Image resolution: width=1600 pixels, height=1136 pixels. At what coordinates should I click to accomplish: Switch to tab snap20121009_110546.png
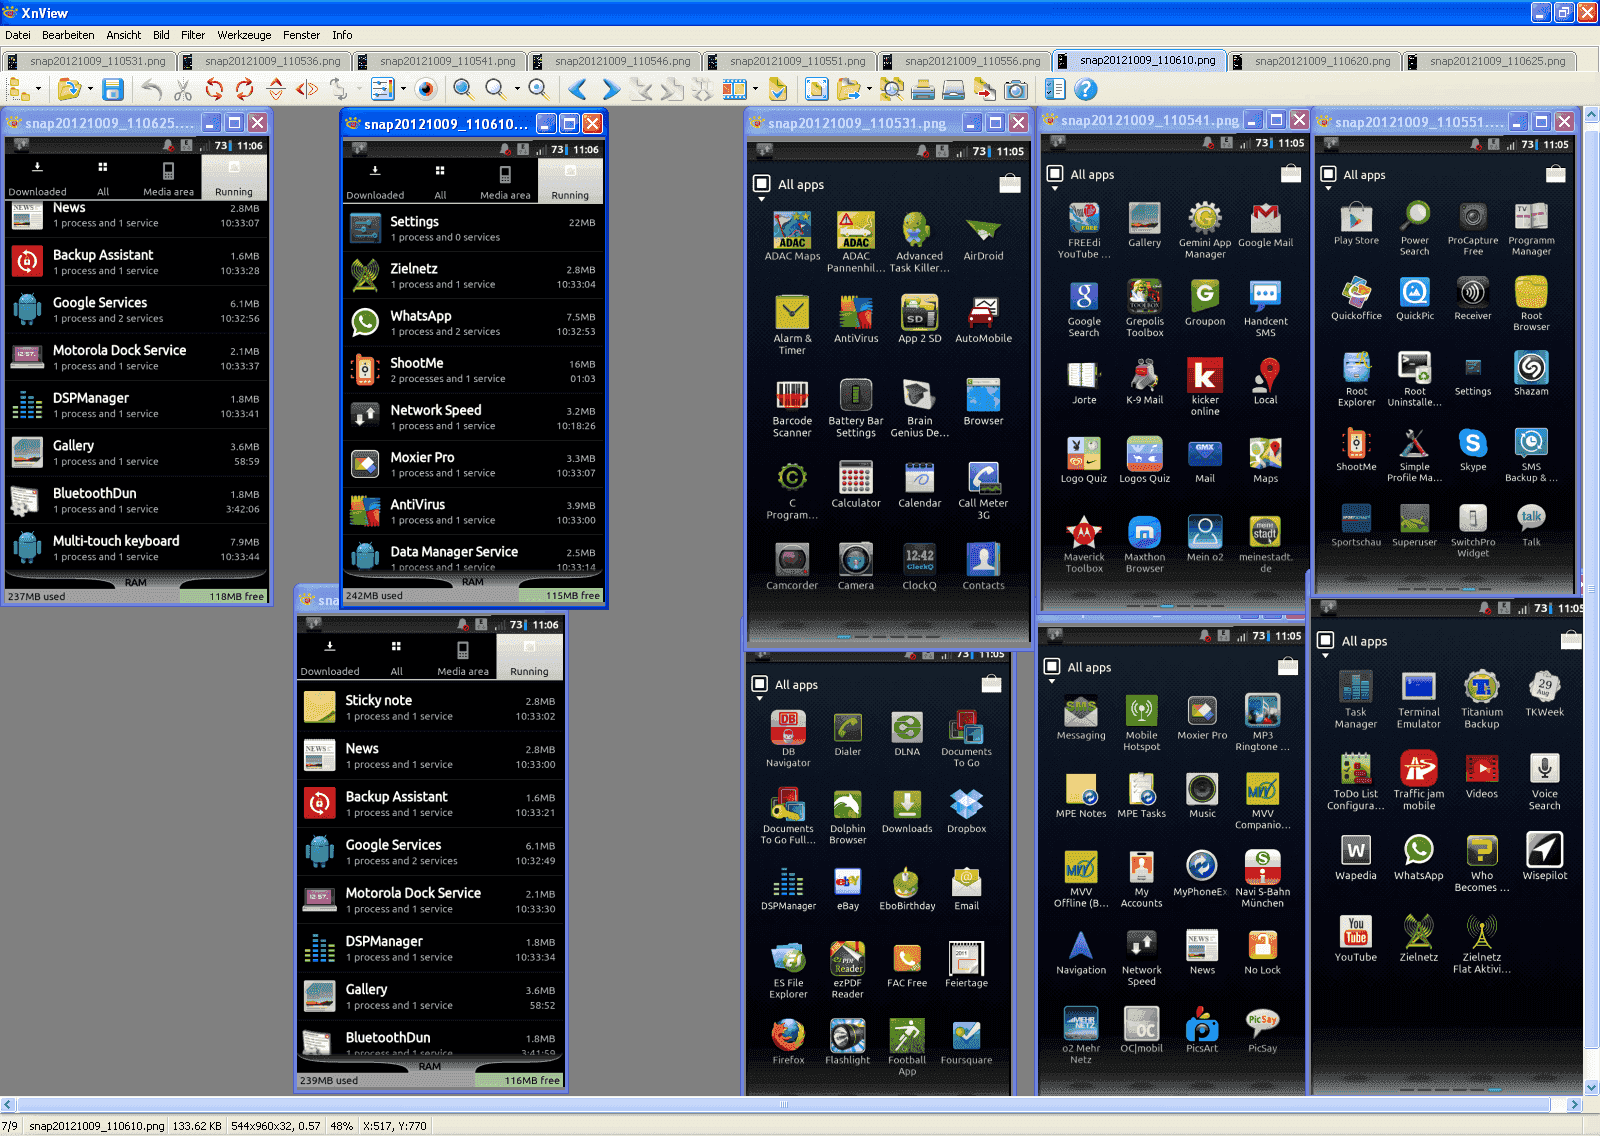pyautogui.click(x=615, y=61)
